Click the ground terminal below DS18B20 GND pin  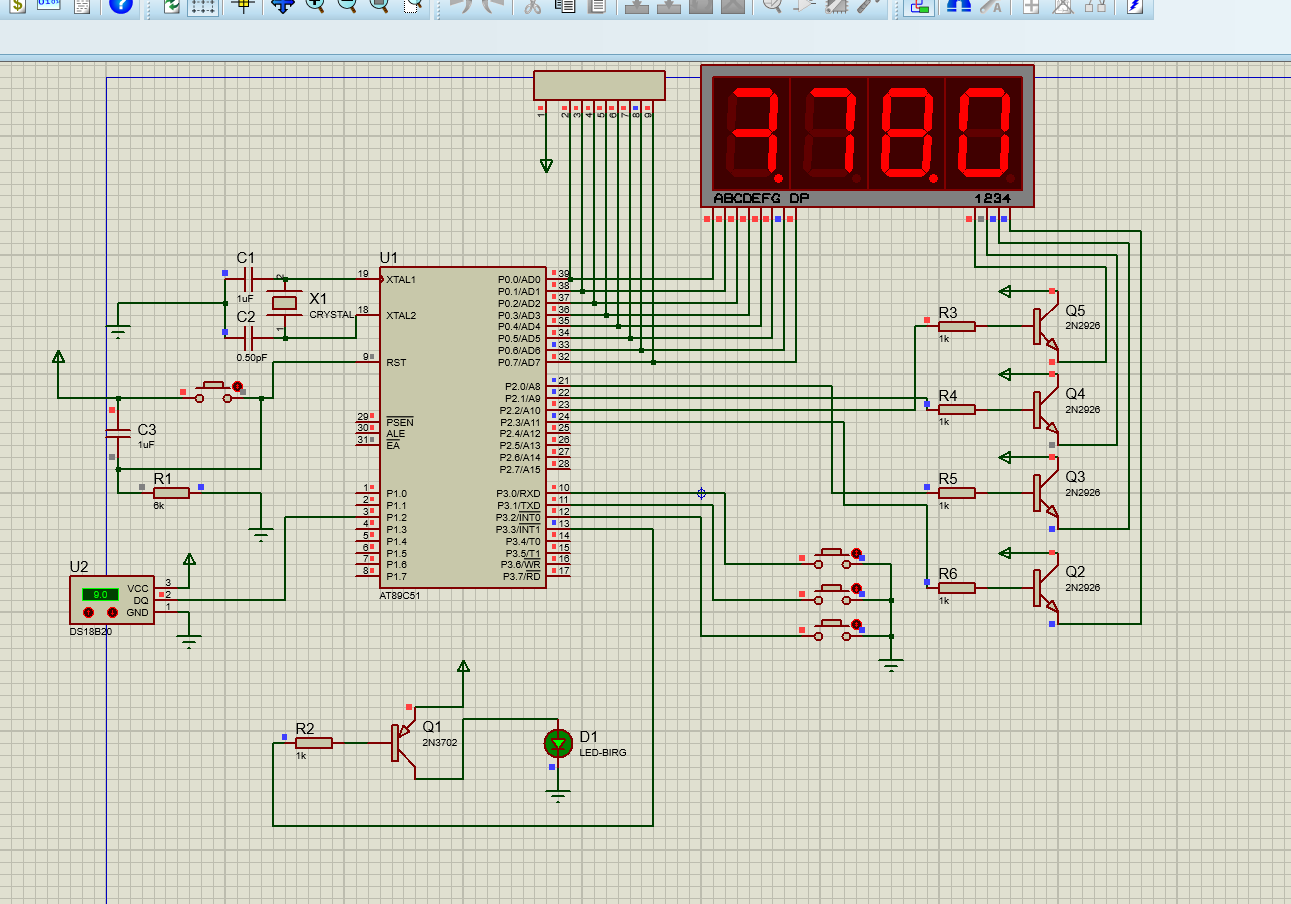[190, 641]
